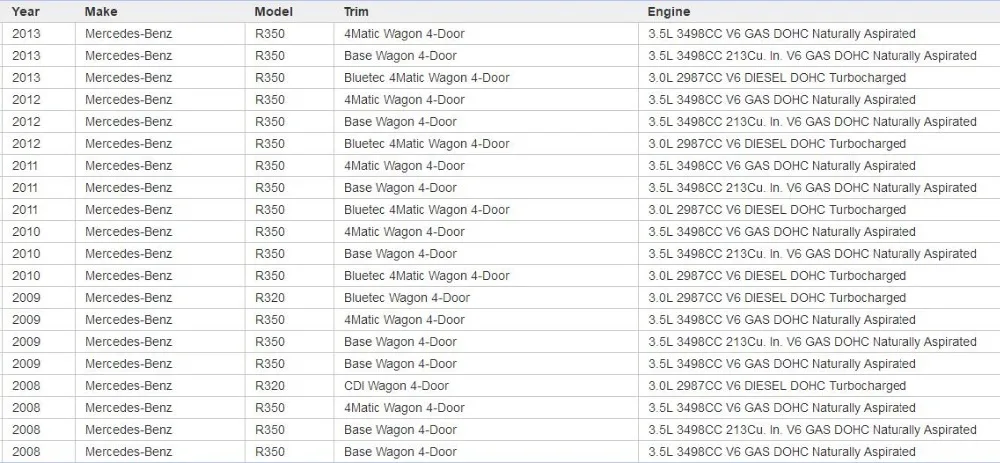Click the diesel engine cell for the 2008 R320 CDI
The image size is (1000, 463).
[819, 386]
